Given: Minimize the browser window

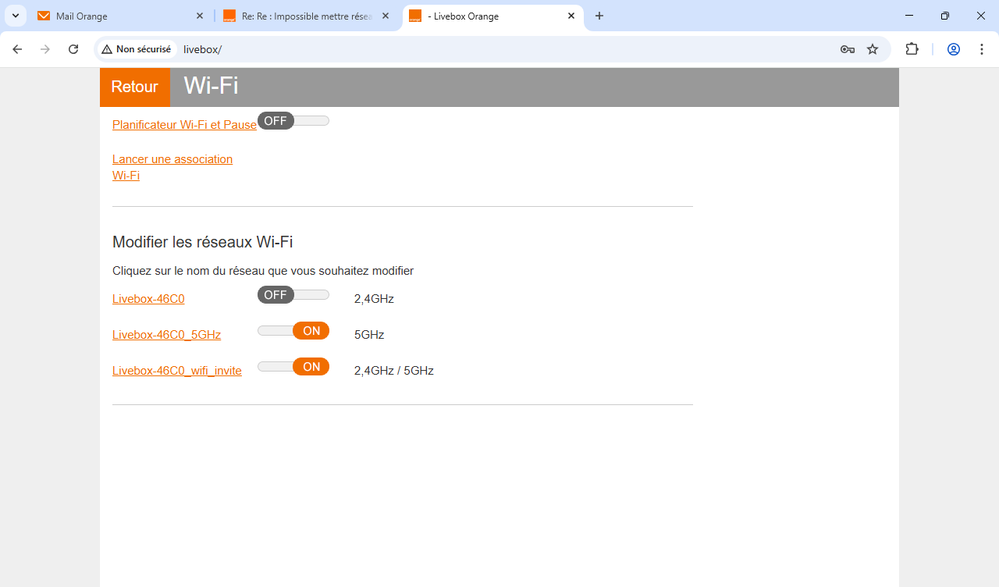Looking at the screenshot, I should pyautogui.click(x=909, y=16).
